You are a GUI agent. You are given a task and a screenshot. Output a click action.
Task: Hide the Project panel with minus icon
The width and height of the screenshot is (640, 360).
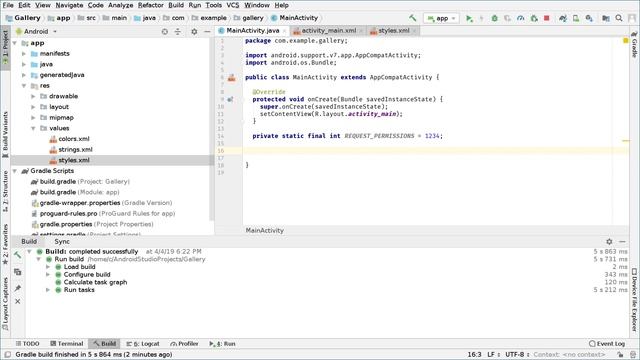[x=207, y=31]
